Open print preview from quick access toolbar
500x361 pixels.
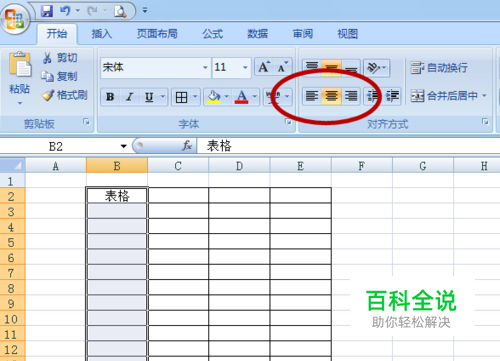[120, 12]
